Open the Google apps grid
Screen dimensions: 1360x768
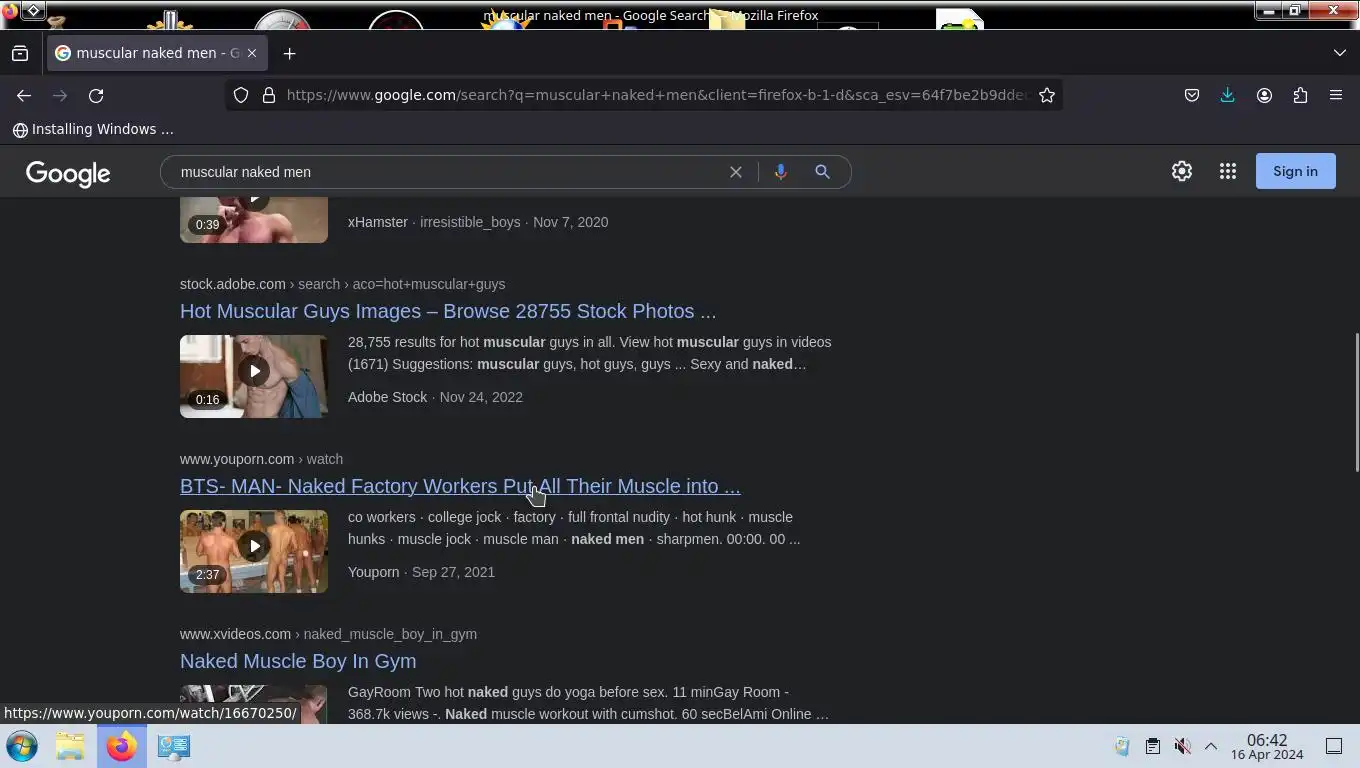coord(1228,171)
